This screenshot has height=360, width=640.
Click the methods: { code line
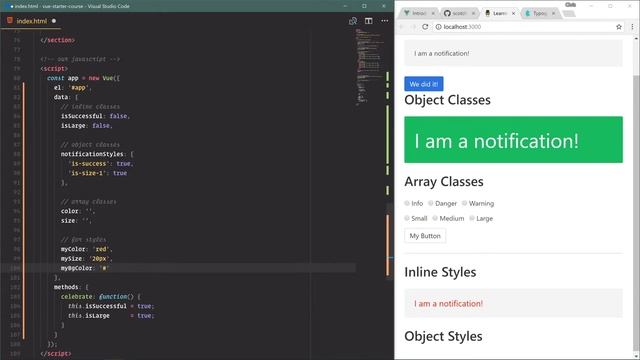pos(71,287)
